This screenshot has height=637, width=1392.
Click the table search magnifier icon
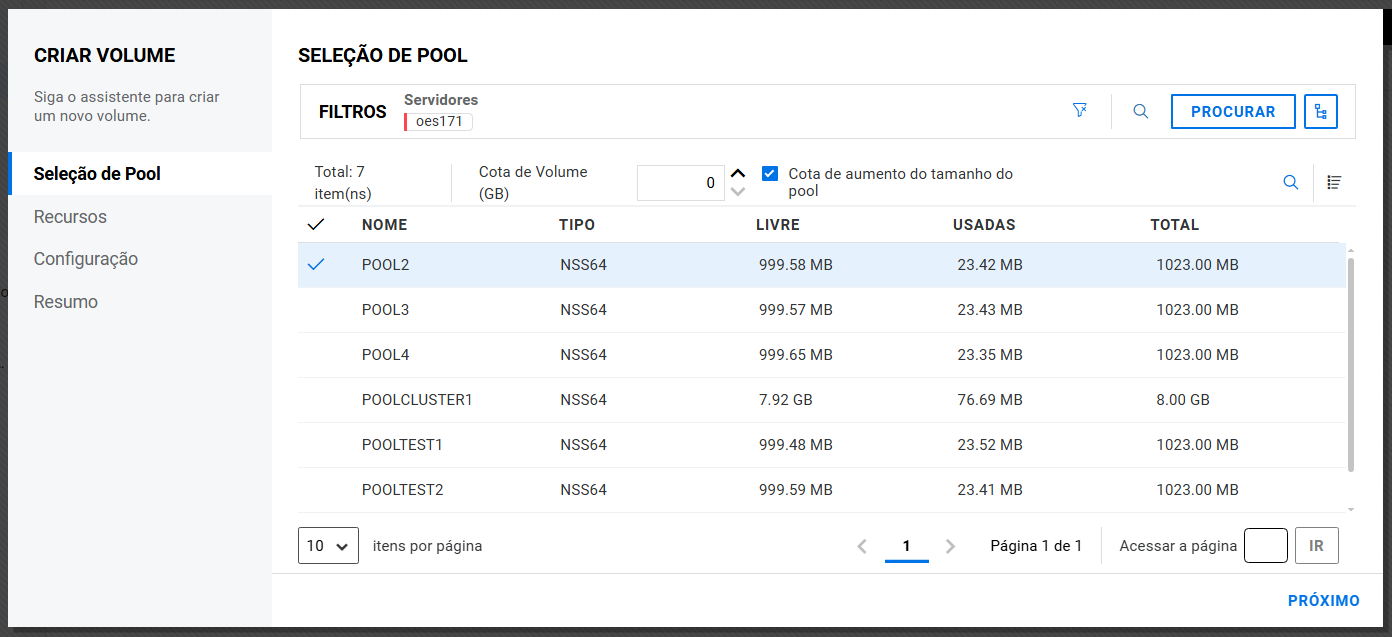click(1291, 182)
